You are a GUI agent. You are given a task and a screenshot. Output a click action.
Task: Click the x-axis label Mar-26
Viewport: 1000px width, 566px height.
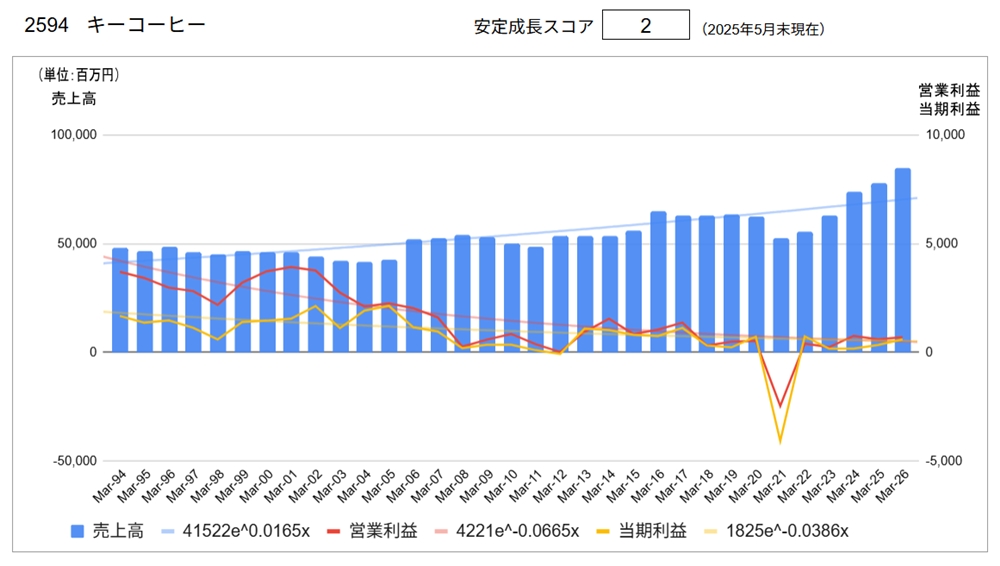892,486
